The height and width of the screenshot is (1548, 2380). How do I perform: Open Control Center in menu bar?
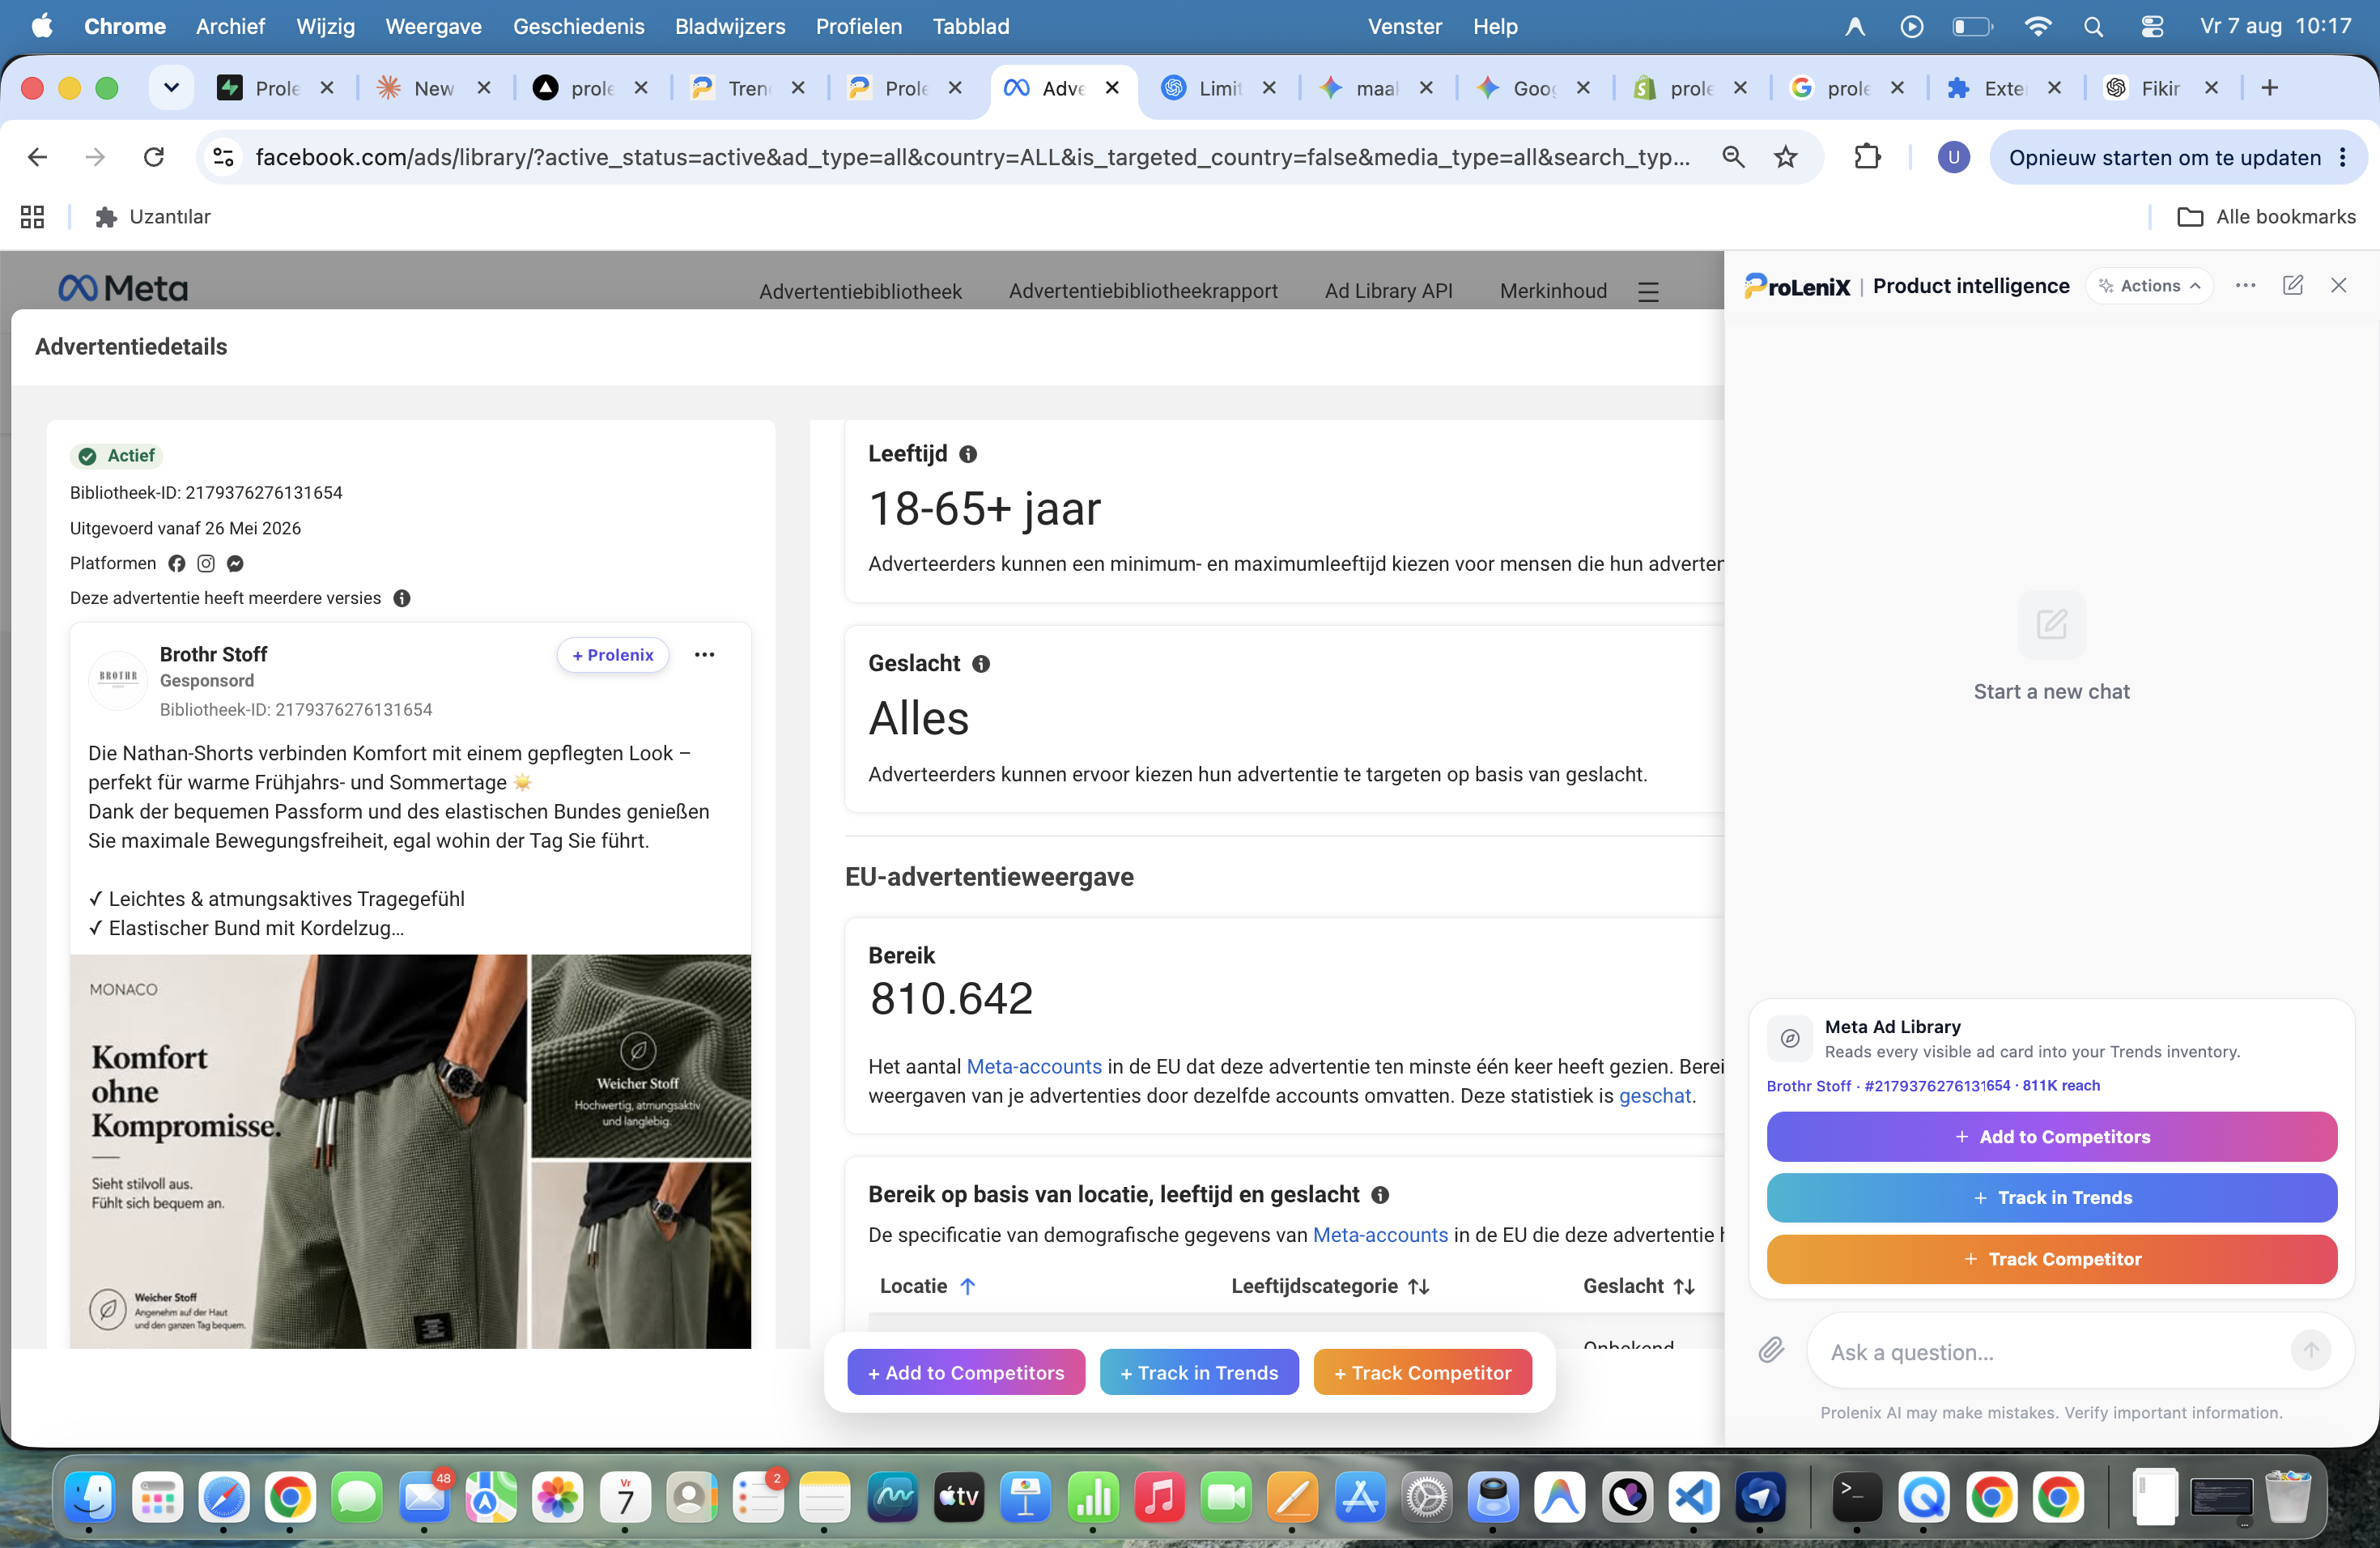[x=2152, y=27]
